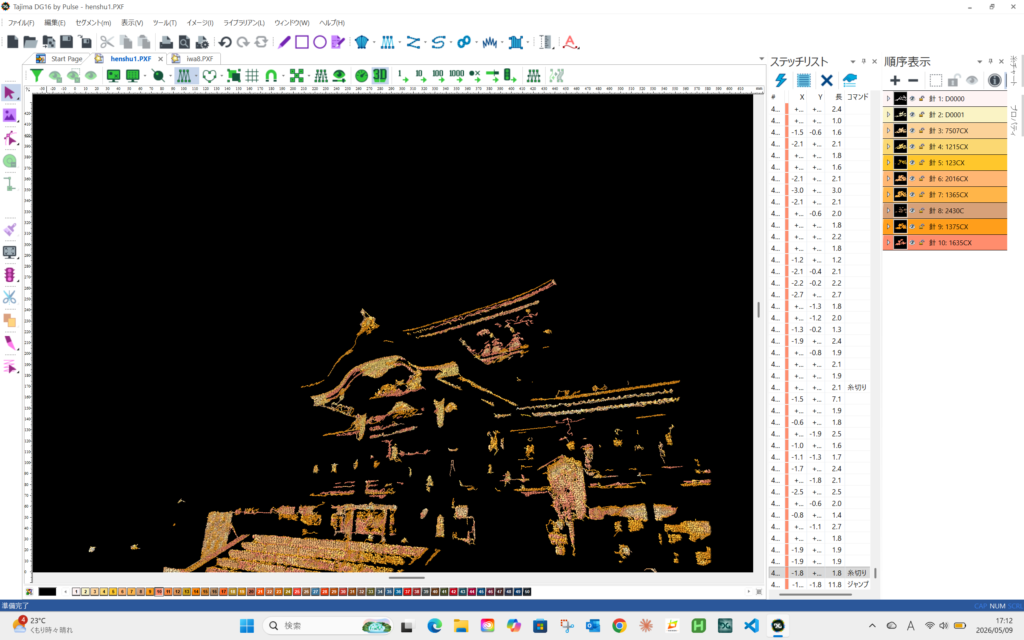The image size is (1024, 640).
Task: Click the green funnel filter icon
Action: point(37,76)
